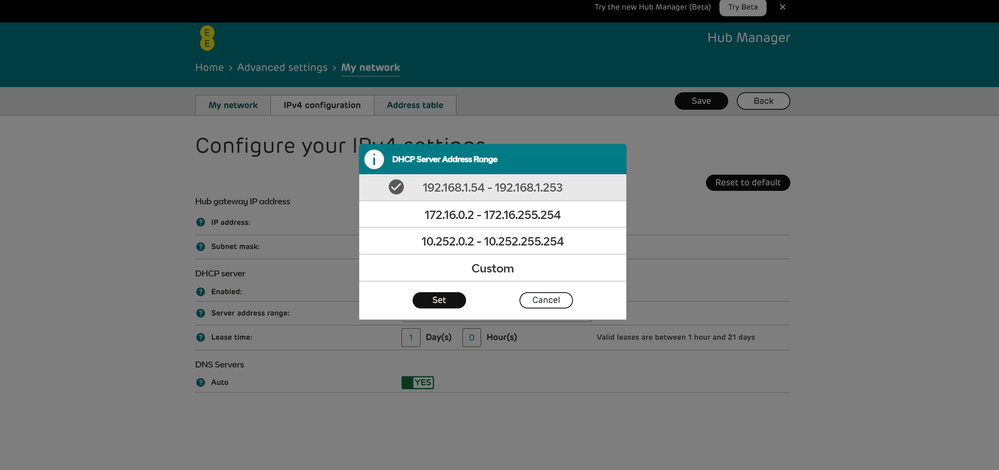The height and width of the screenshot is (470, 999).
Task: Click My network breadcrumb link
Action: [371, 68]
